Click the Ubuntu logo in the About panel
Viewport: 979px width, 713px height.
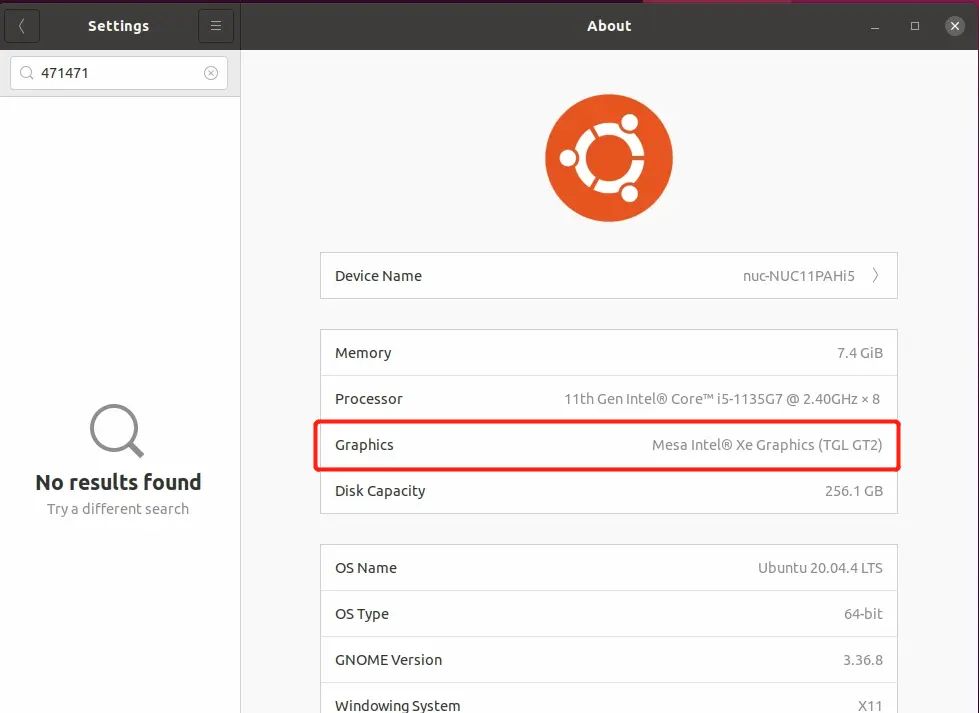[x=608, y=157]
